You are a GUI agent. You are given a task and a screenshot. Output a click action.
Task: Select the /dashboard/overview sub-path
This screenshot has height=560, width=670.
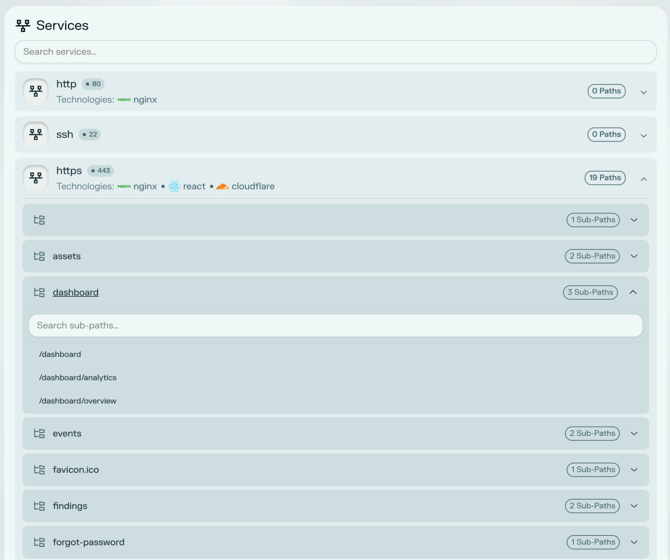click(78, 401)
